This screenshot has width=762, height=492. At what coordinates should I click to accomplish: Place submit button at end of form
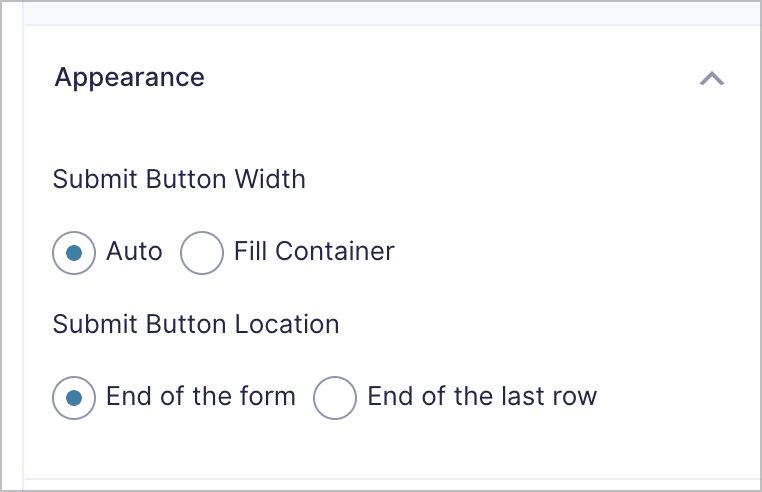pos(74,397)
